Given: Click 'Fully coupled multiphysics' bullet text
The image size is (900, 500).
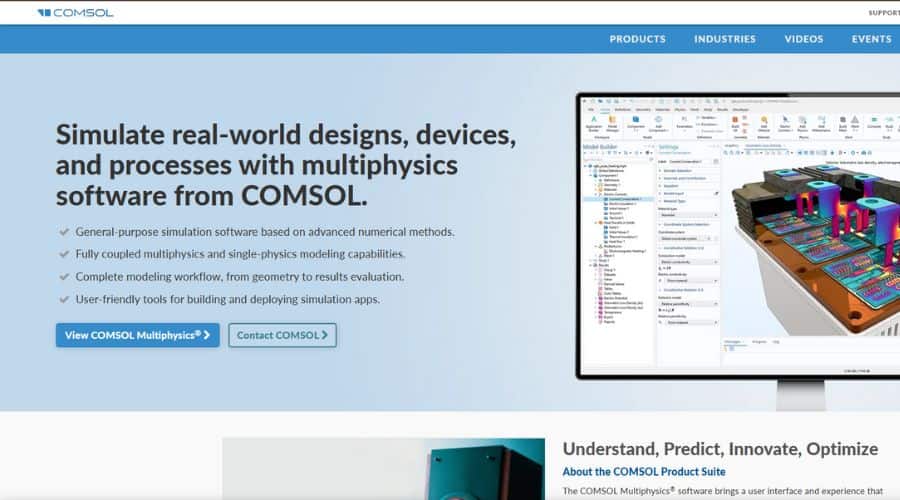Looking at the screenshot, I should click(240, 254).
